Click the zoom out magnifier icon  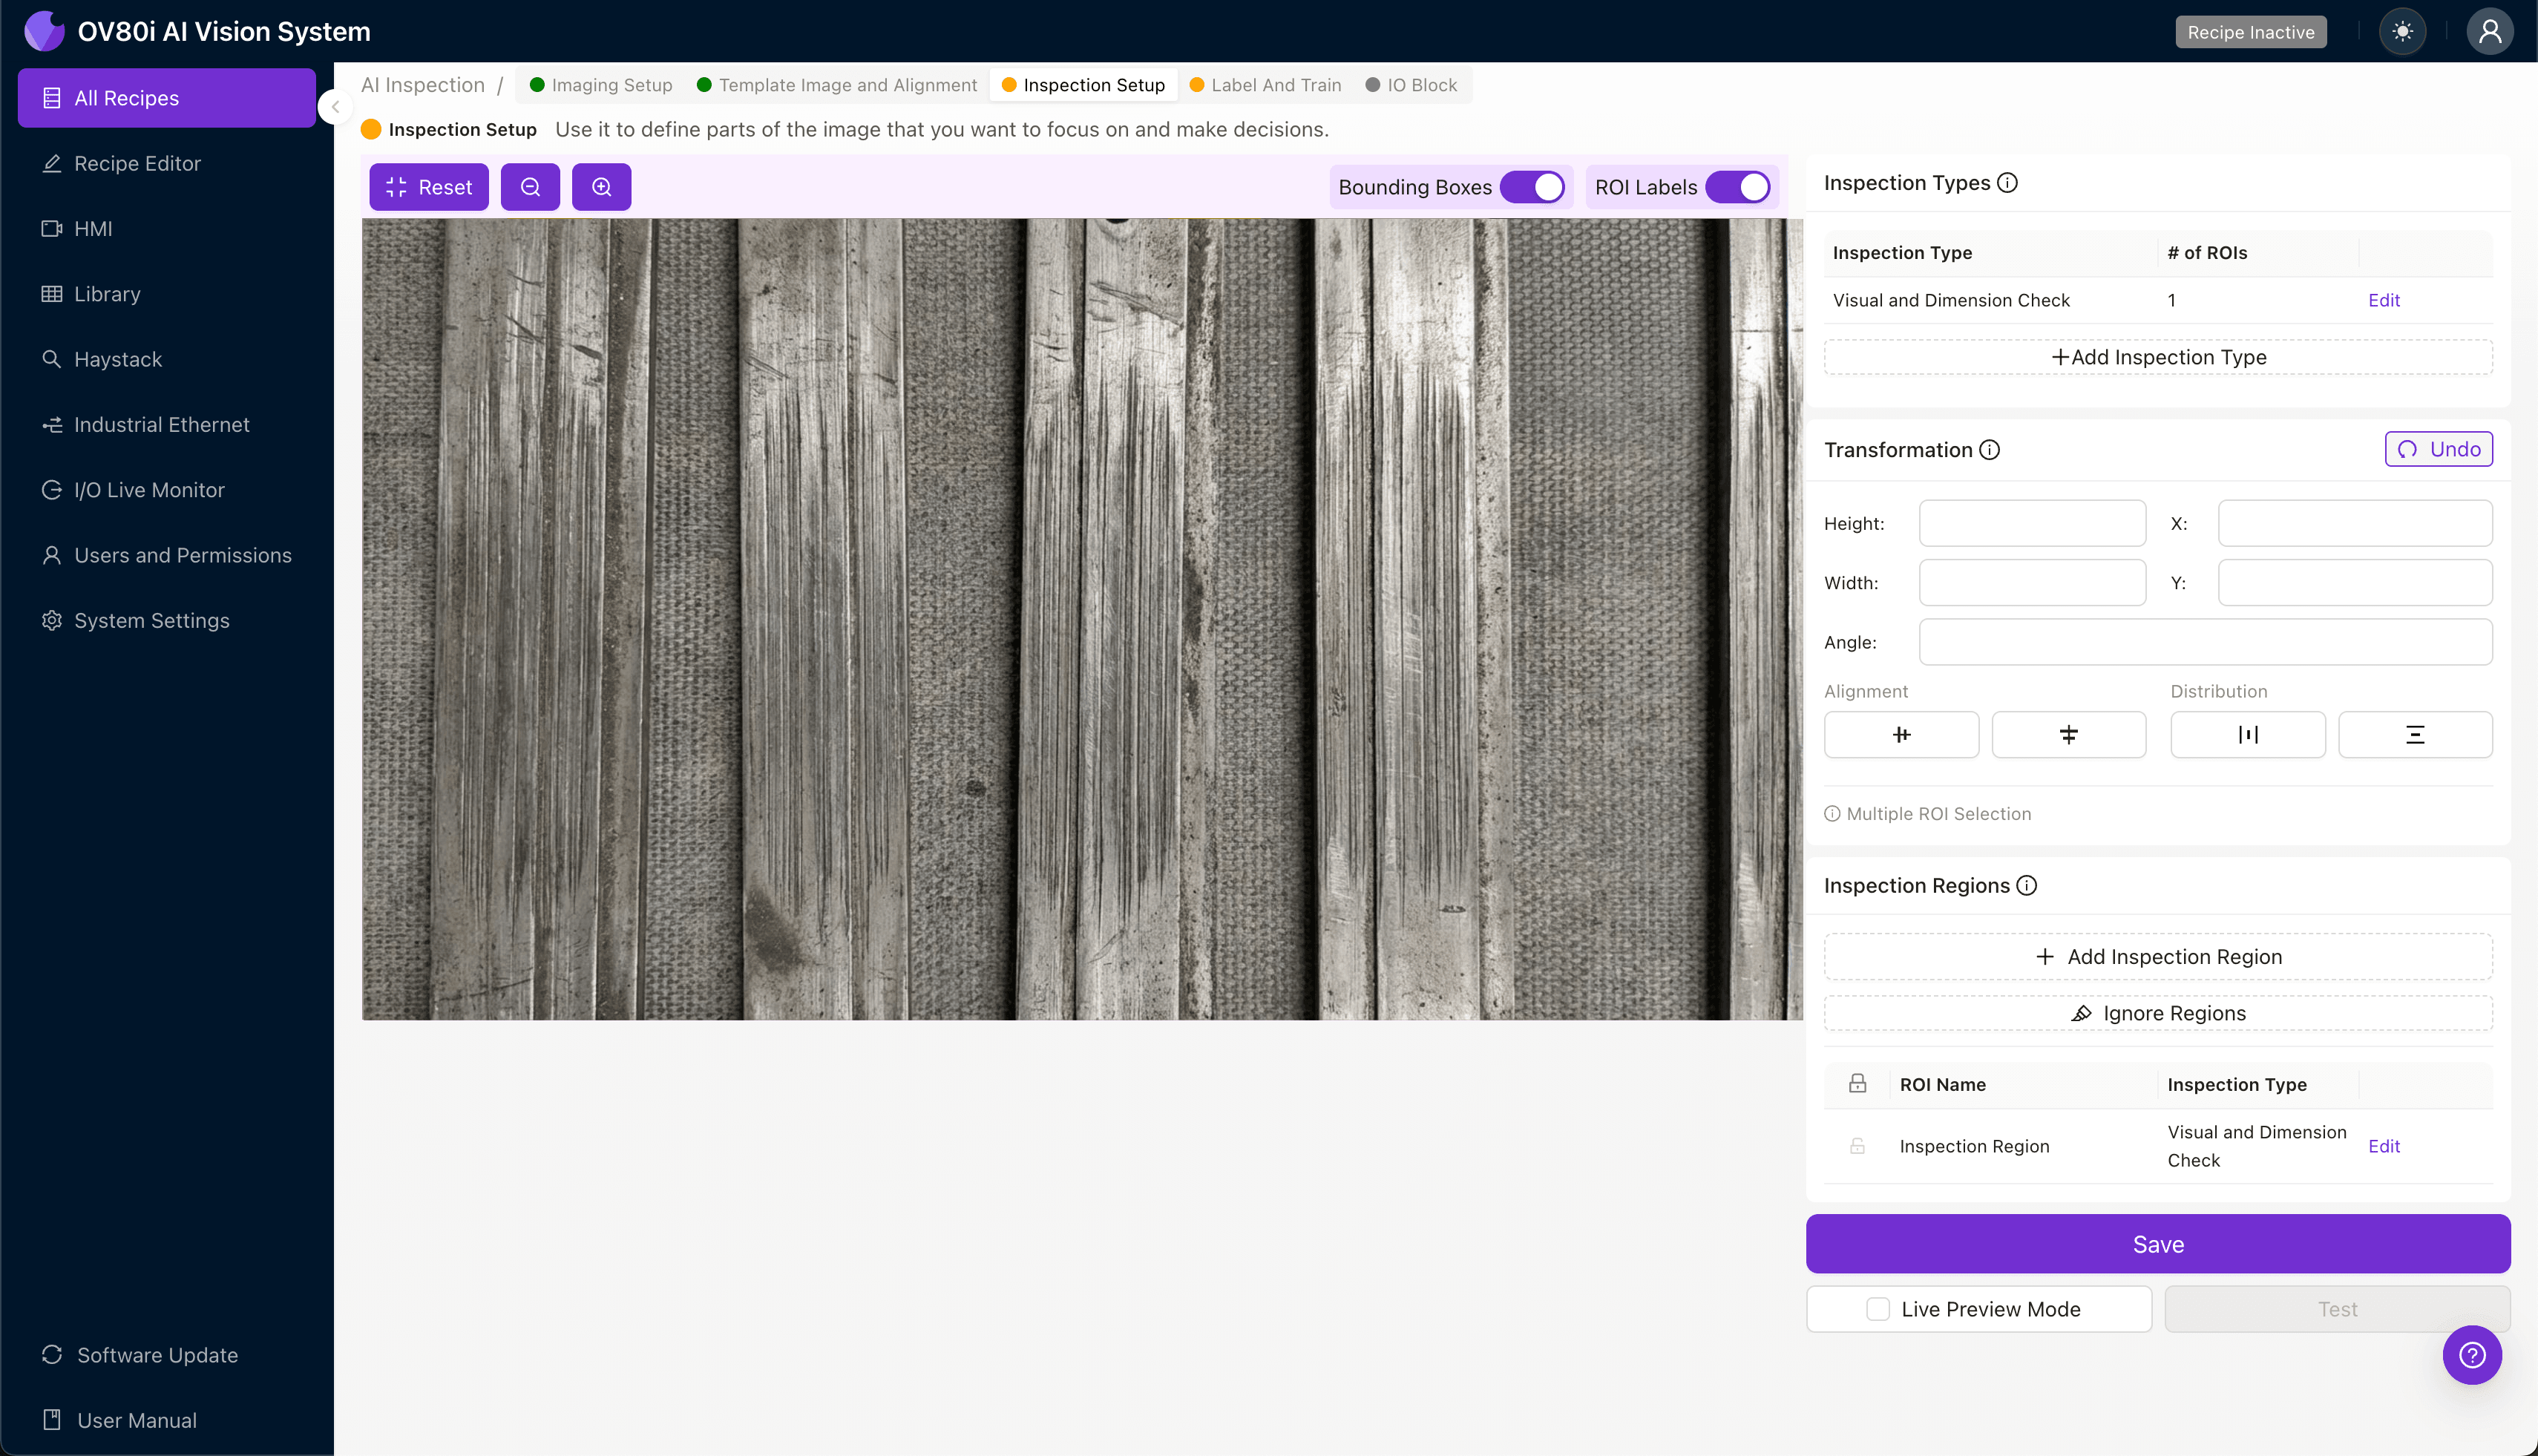click(x=530, y=186)
